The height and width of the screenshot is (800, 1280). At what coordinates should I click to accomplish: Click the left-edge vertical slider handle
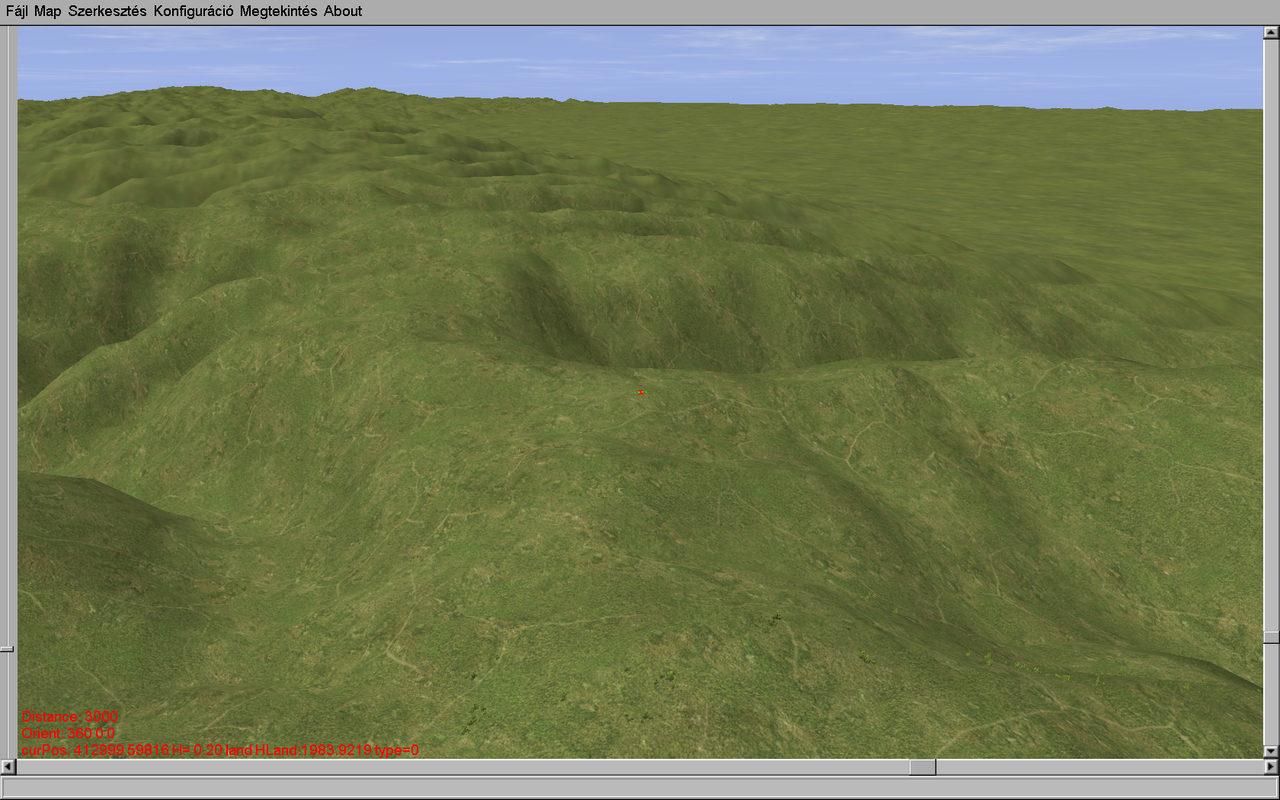tap(7, 648)
